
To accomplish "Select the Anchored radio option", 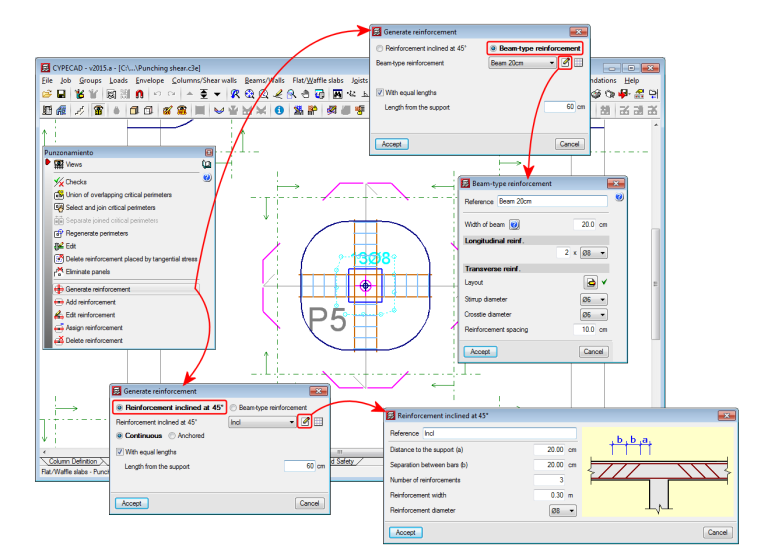I will click(172, 436).
